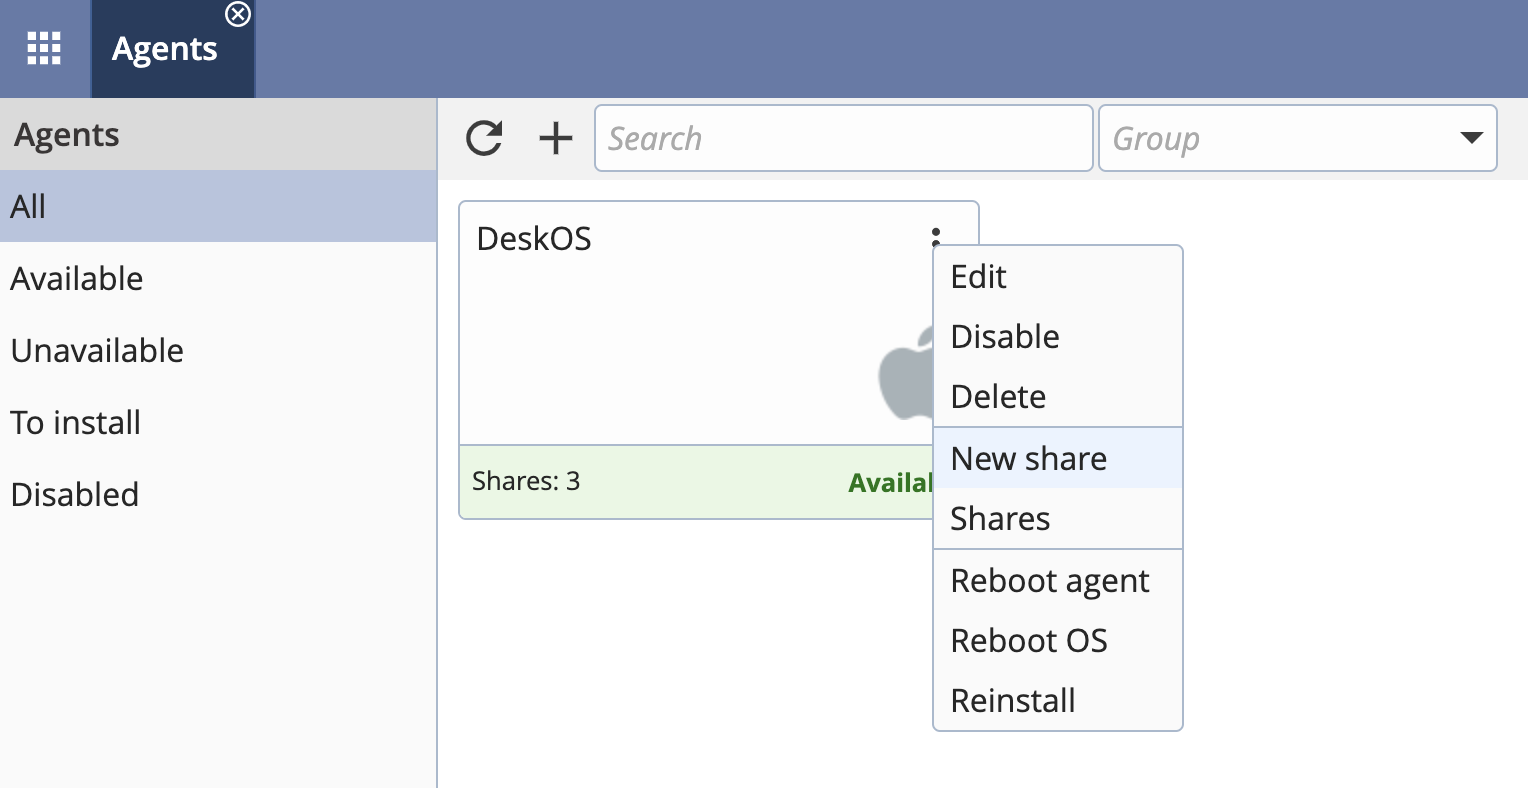Click inside the Search field

click(843, 138)
